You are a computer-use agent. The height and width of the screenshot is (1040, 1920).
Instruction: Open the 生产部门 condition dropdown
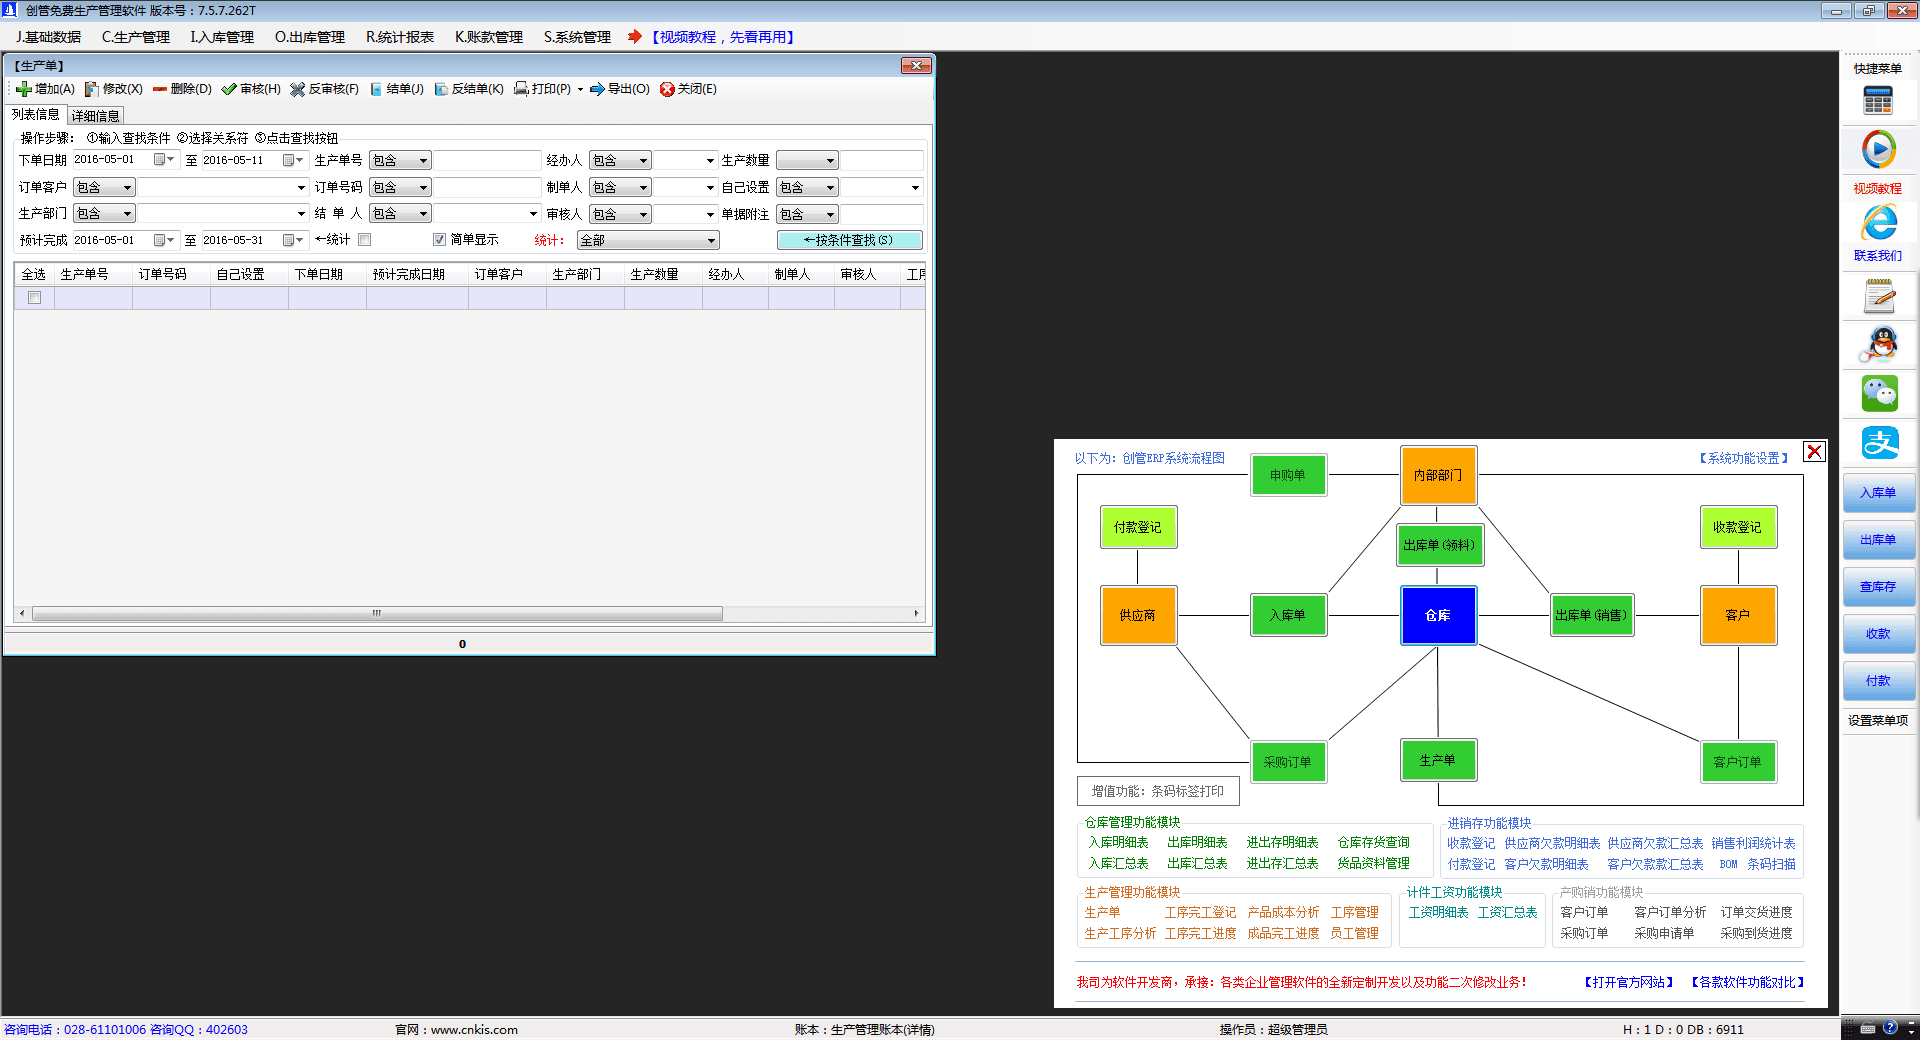click(x=104, y=214)
